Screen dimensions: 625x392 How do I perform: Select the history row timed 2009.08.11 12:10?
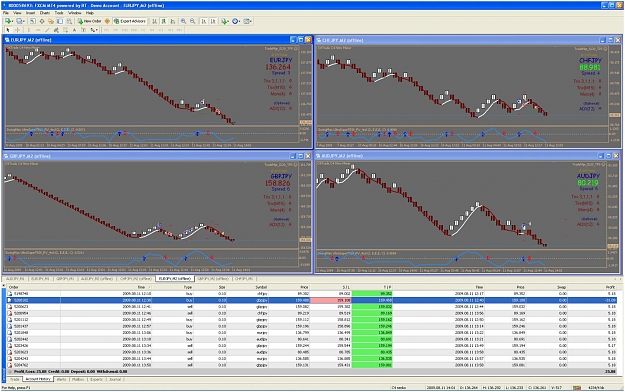(x=312, y=294)
